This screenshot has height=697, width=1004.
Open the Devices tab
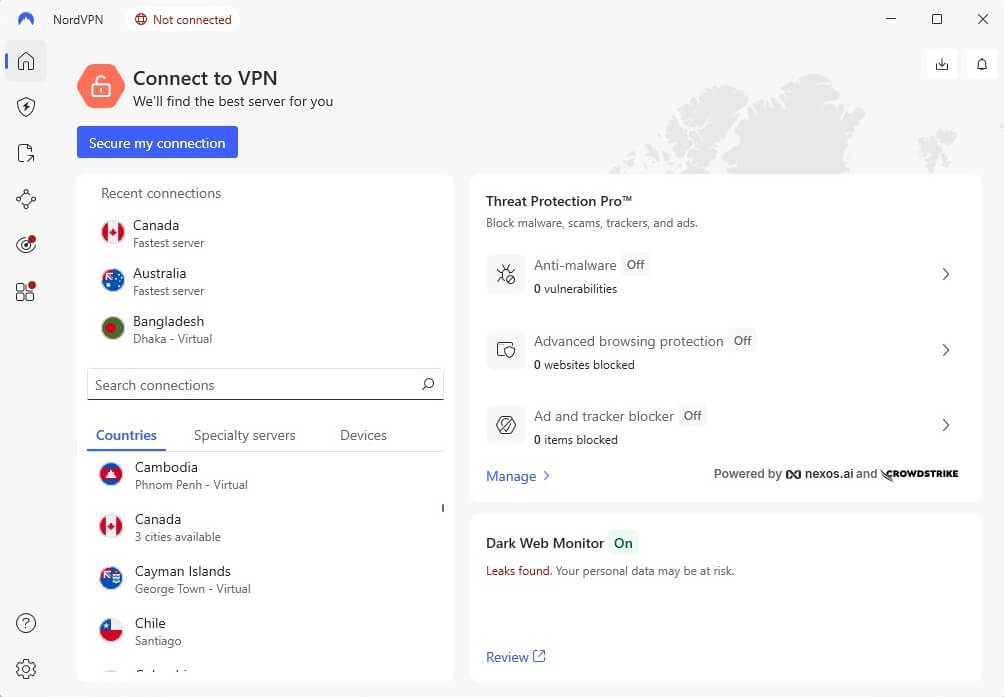click(x=362, y=435)
